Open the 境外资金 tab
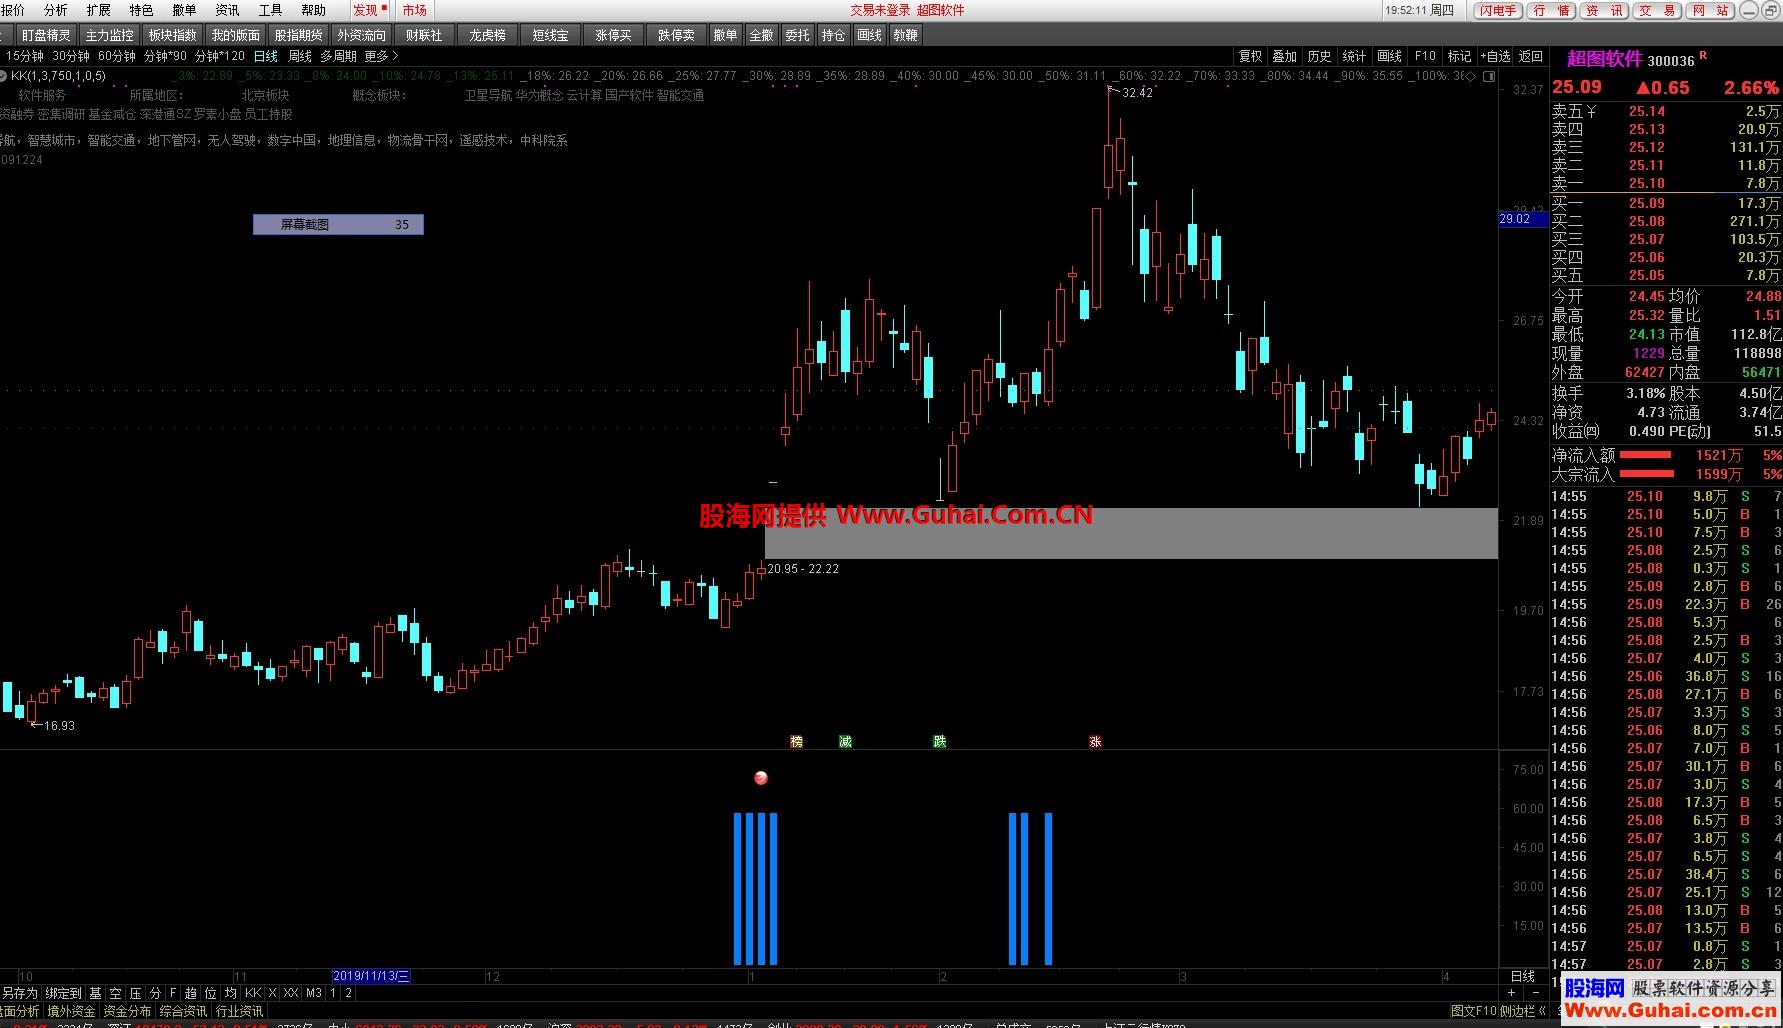 71,1011
